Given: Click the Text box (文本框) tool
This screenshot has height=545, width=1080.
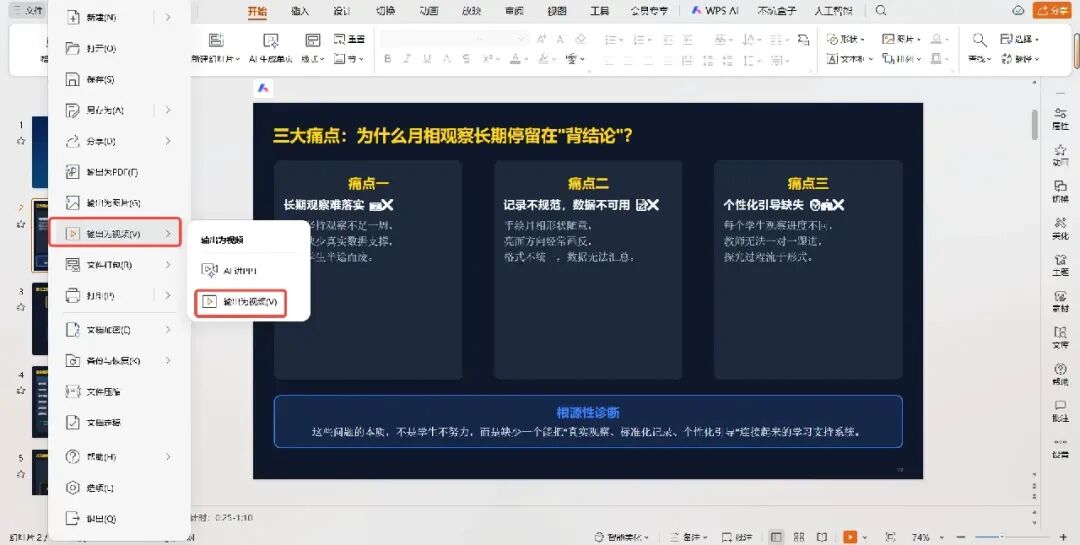Looking at the screenshot, I should [x=849, y=59].
